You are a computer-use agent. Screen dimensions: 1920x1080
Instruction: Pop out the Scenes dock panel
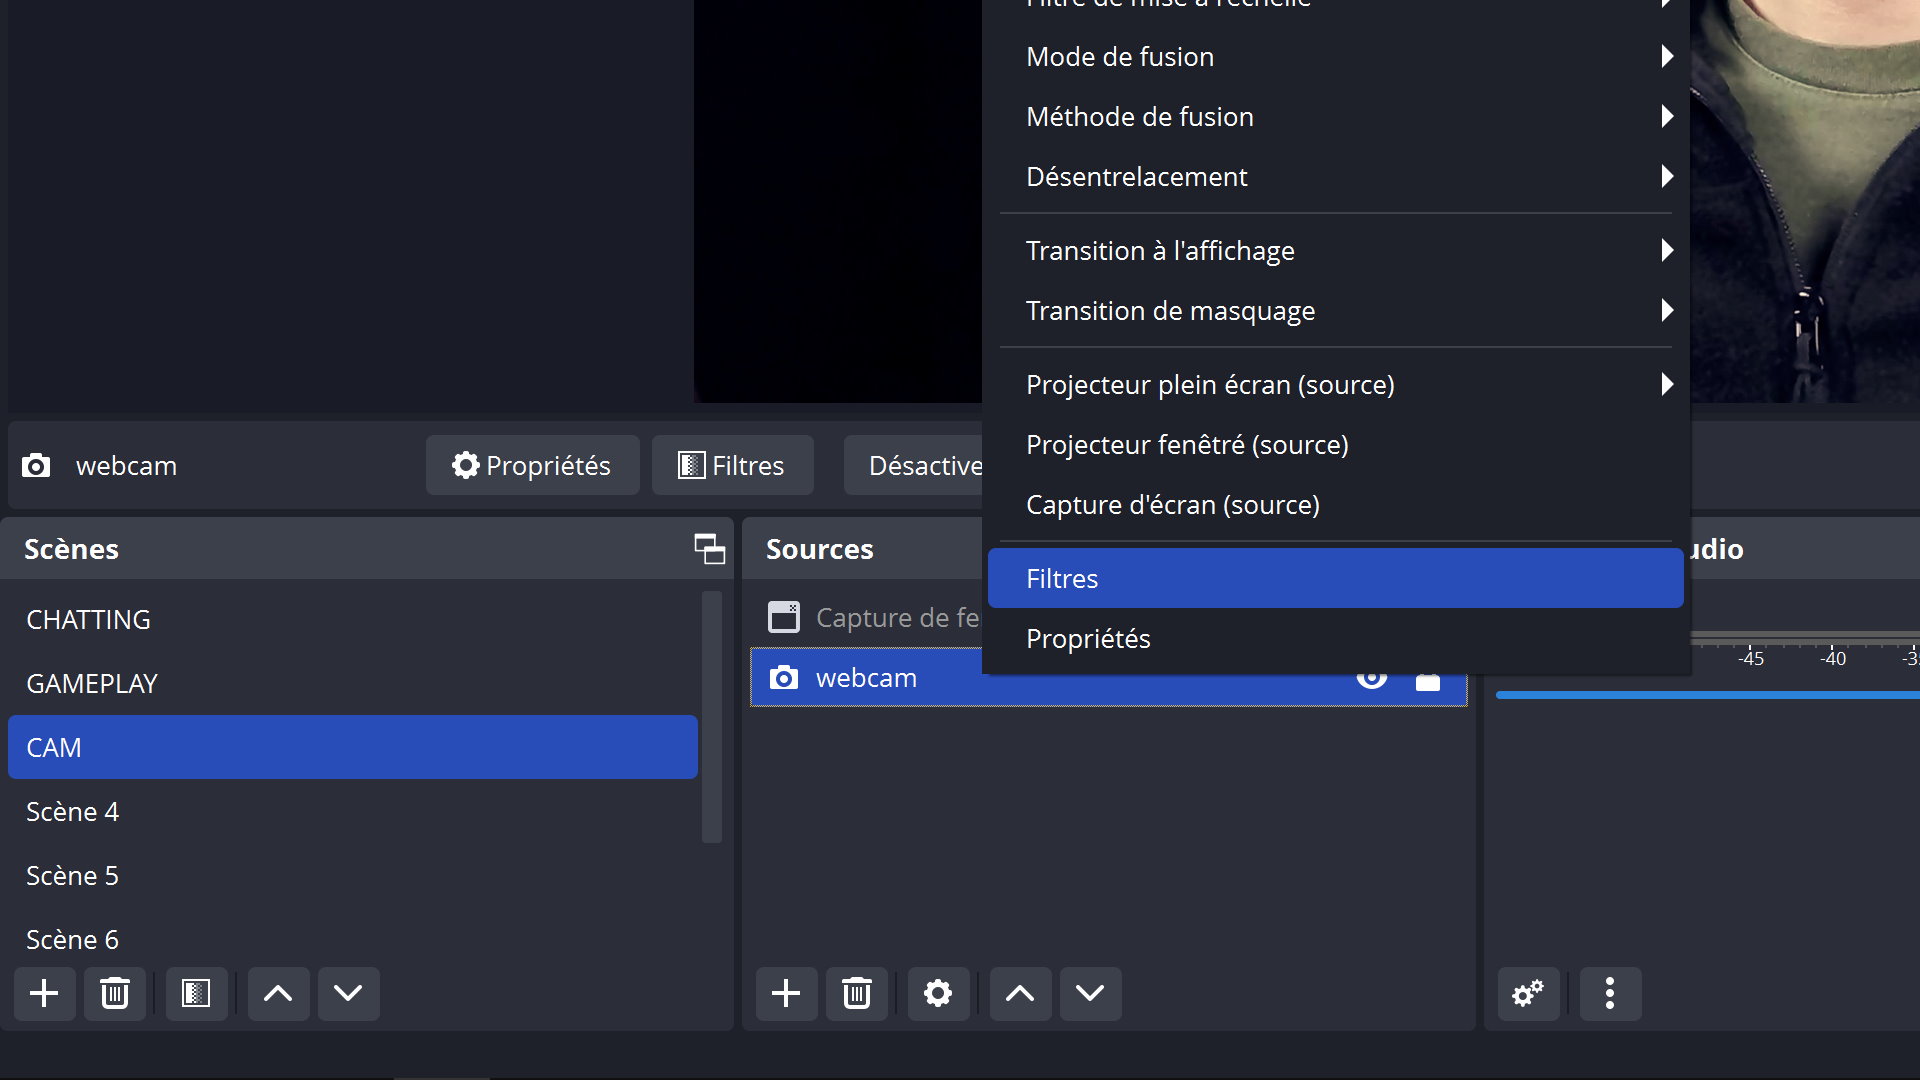(x=709, y=548)
